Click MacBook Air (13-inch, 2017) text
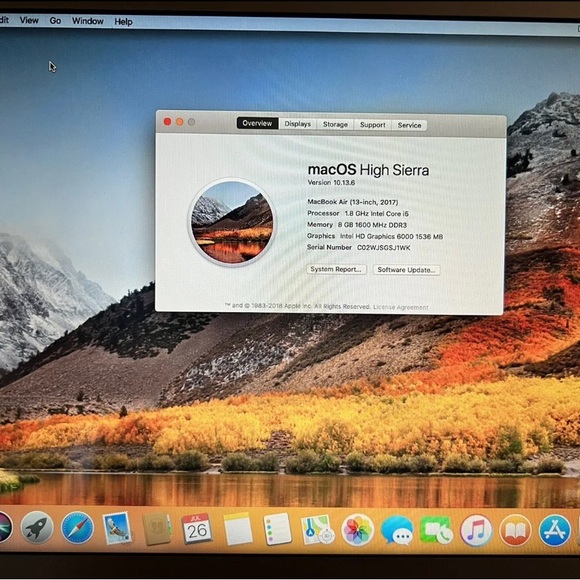The height and width of the screenshot is (580, 580). tap(353, 202)
